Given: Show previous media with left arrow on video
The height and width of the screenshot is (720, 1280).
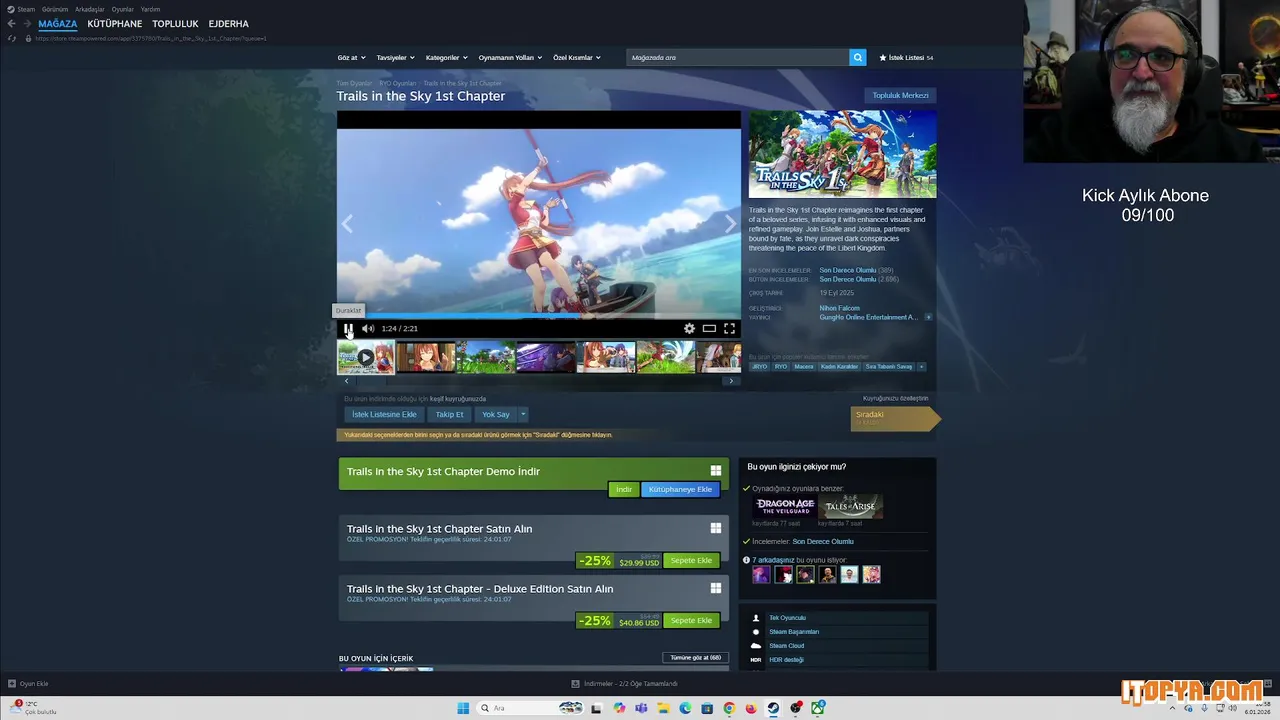Looking at the screenshot, I should tap(347, 224).
